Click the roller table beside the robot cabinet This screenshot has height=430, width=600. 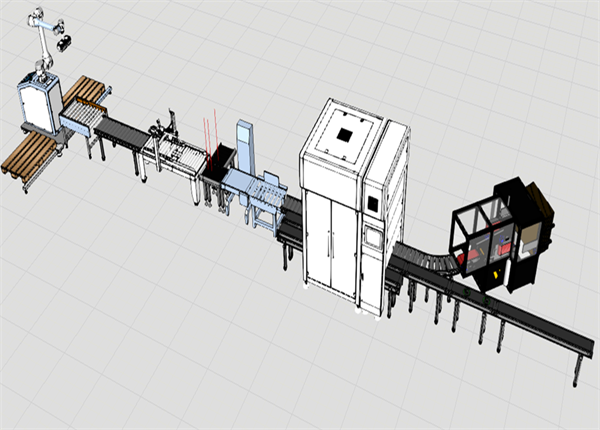point(82,124)
